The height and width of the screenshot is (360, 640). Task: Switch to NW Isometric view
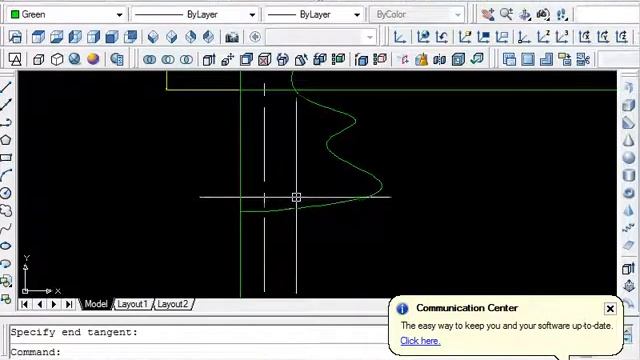(x=208, y=37)
